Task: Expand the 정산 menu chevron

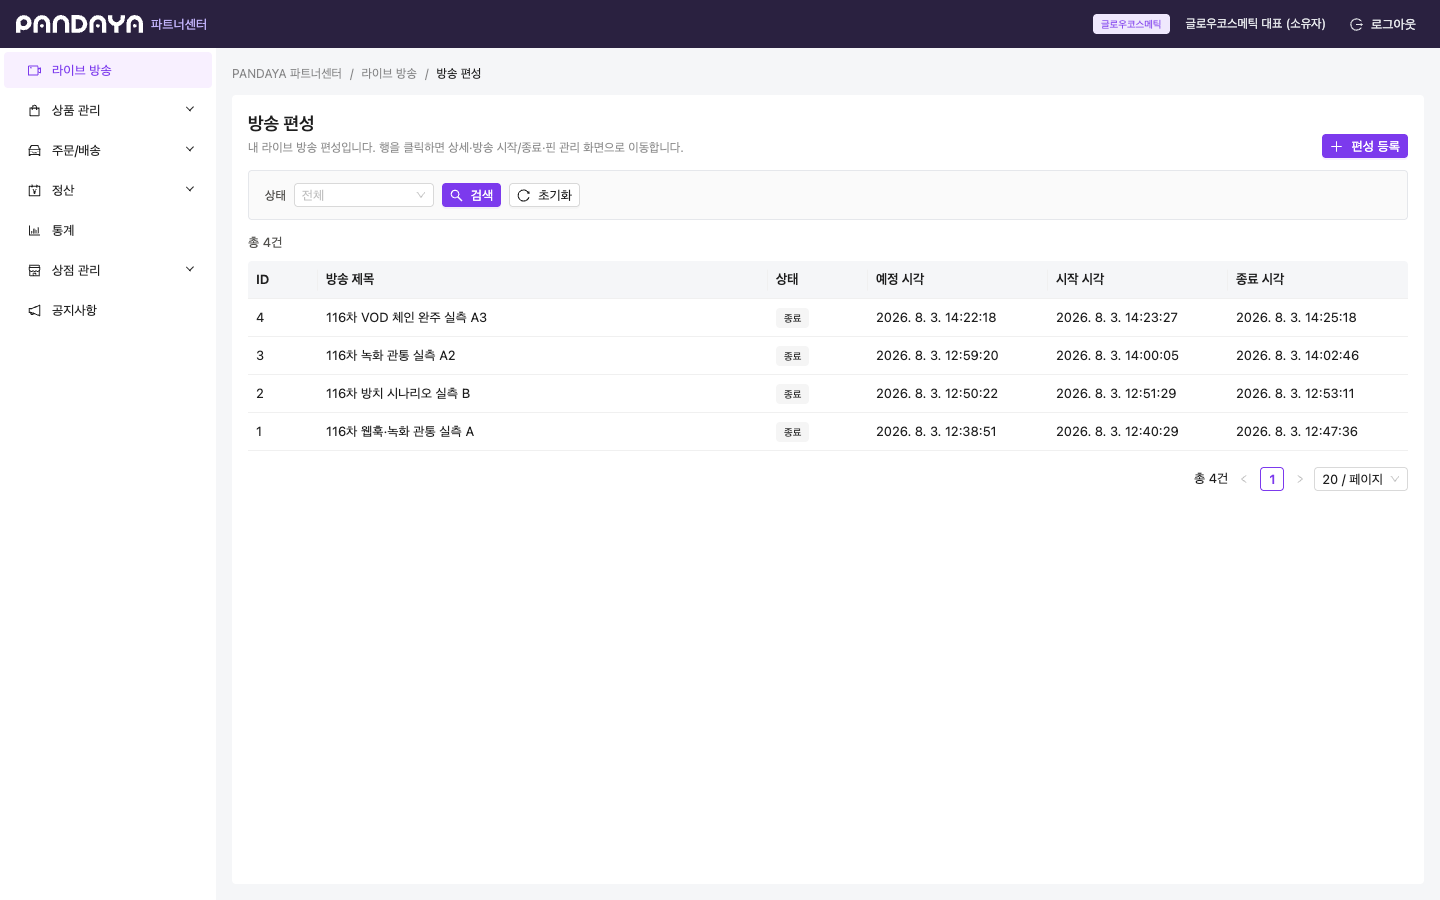Action: pos(190,189)
